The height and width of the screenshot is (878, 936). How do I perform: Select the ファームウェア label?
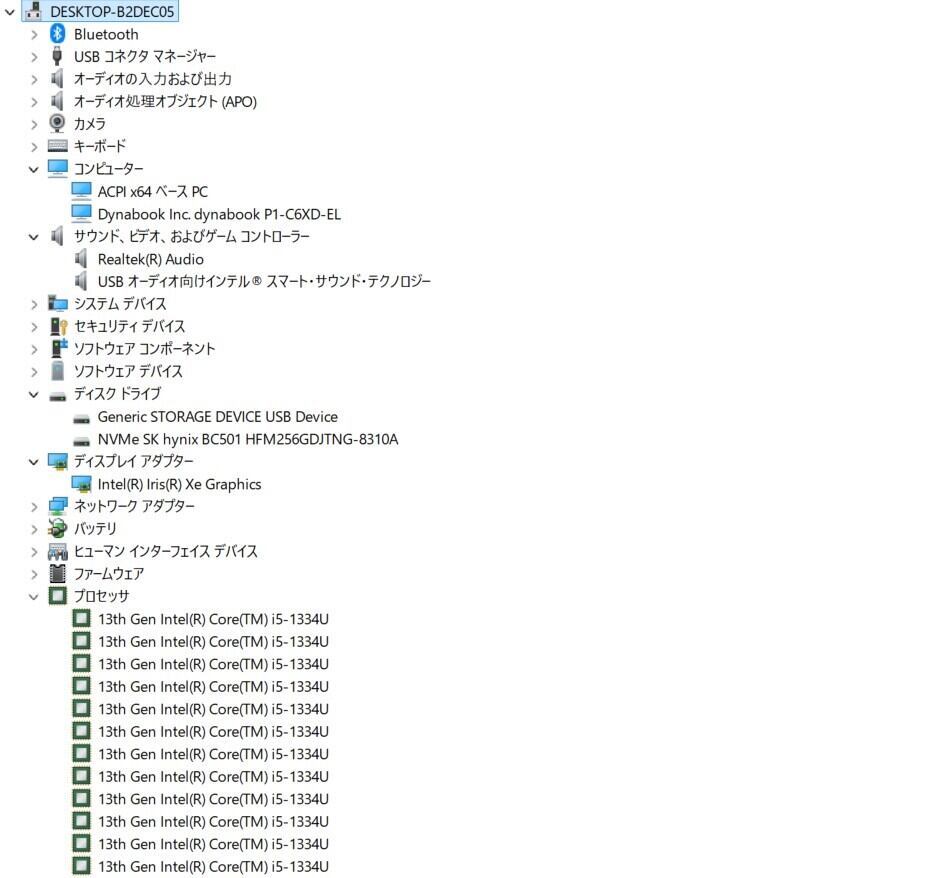pyautogui.click(x=109, y=574)
